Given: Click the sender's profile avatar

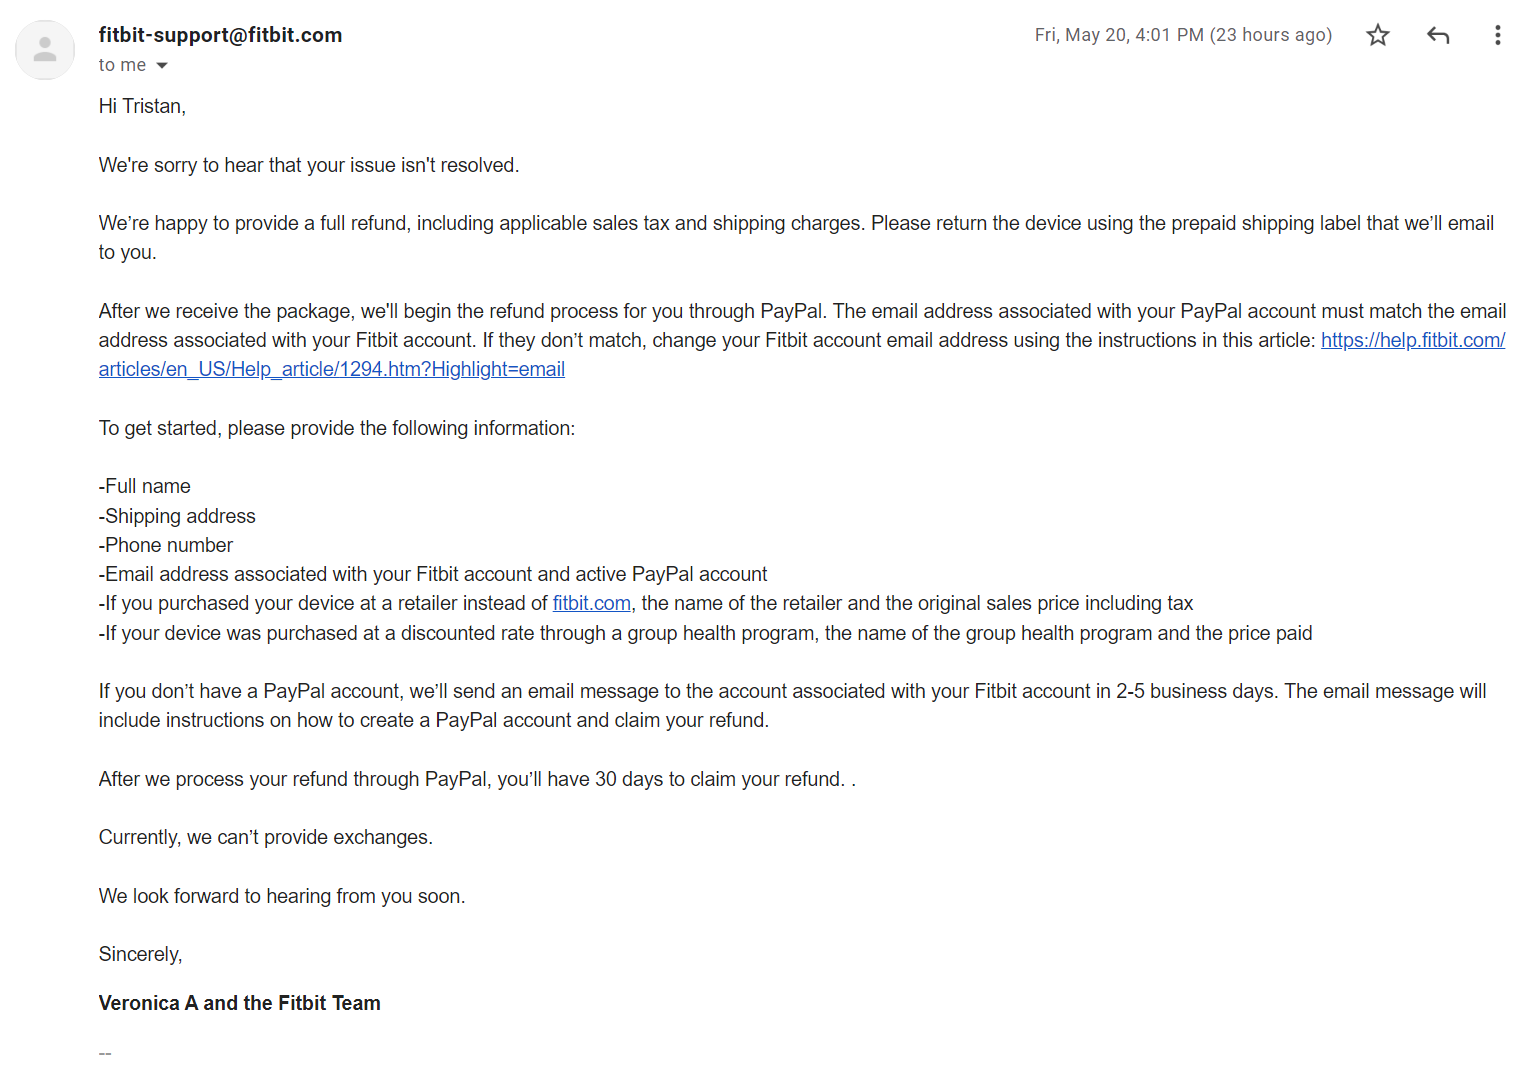Looking at the screenshot, I should coord(45,49).
